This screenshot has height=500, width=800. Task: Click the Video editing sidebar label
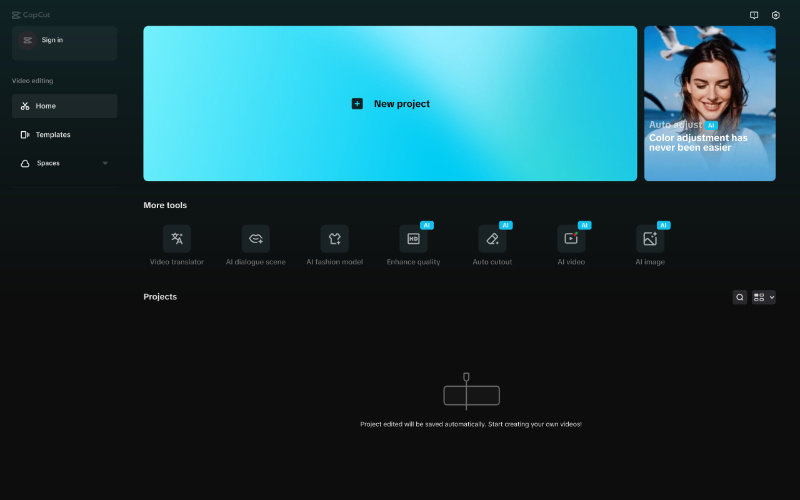[x=33, y=81]
